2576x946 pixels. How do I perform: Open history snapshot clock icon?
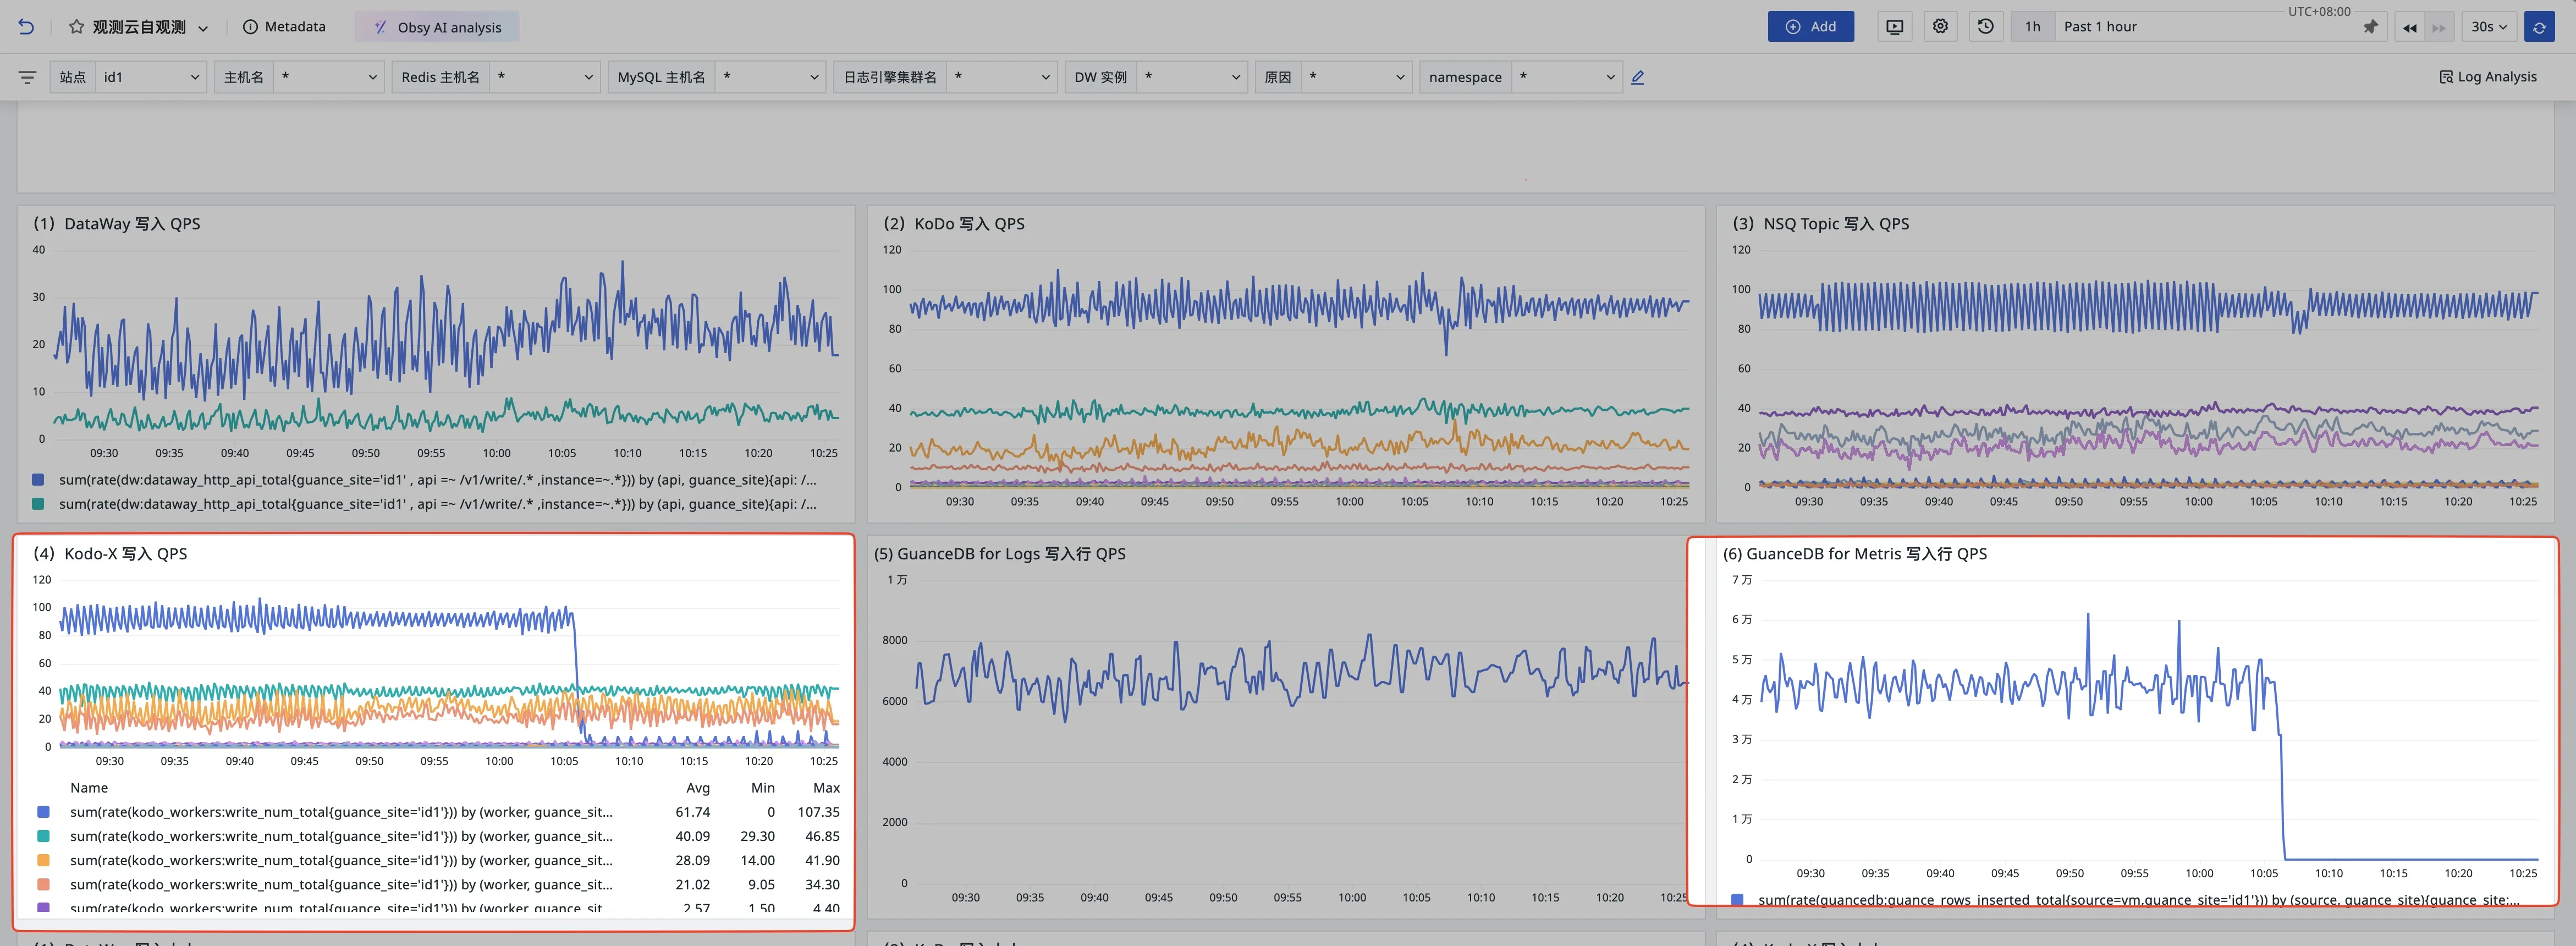1986,27
